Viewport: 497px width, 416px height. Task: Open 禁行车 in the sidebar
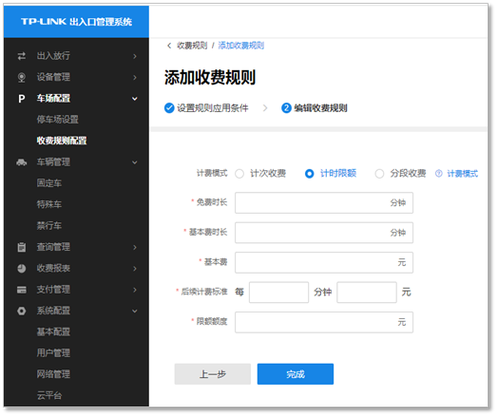click(49, 226)
